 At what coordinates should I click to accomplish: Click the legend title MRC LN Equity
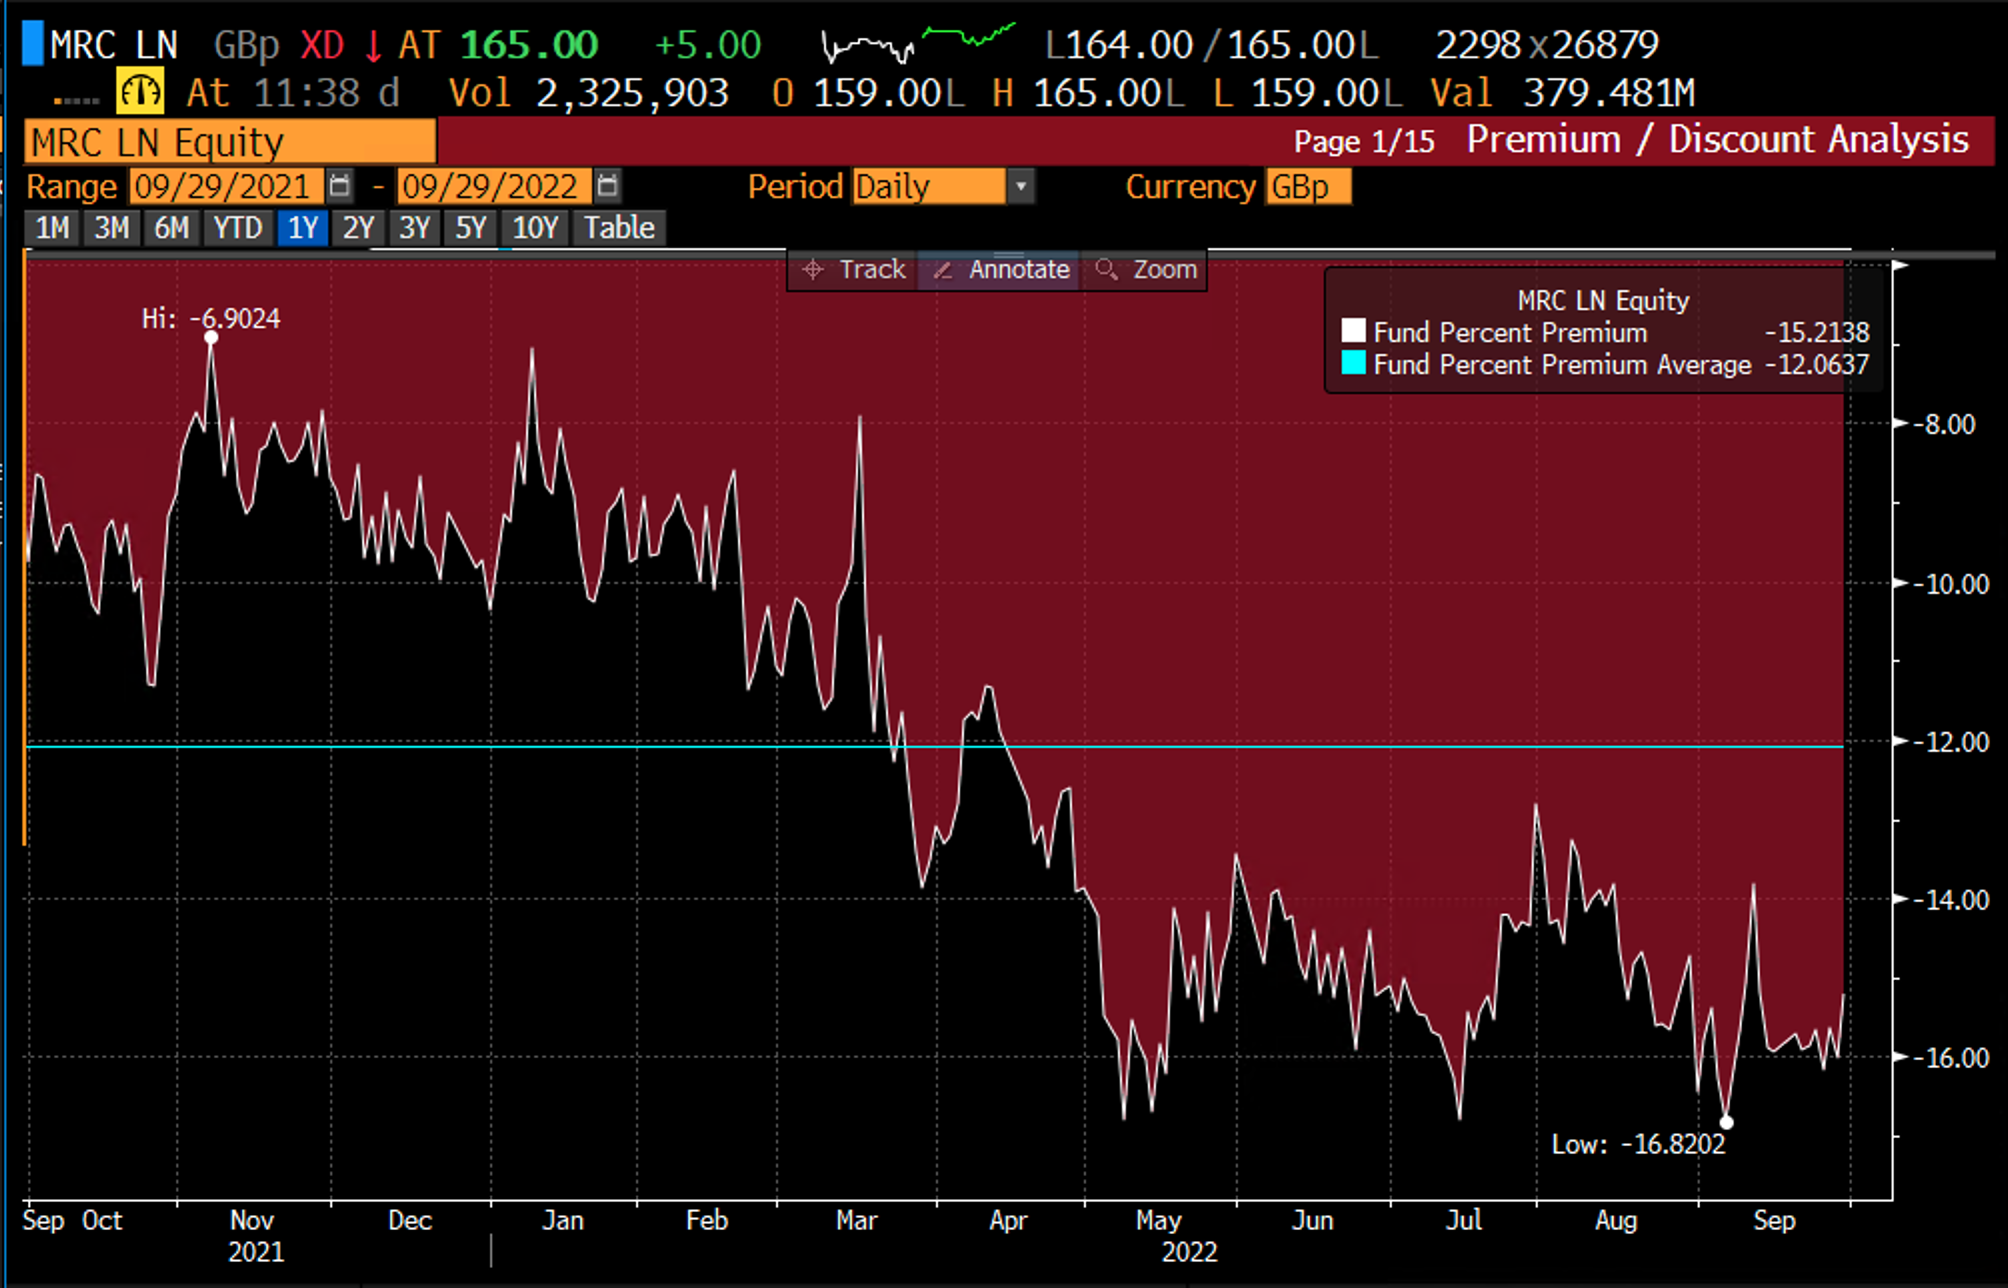point(1603,300)
